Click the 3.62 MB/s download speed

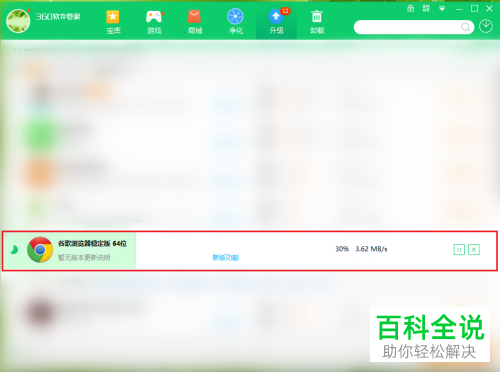(x=371, y=249)
